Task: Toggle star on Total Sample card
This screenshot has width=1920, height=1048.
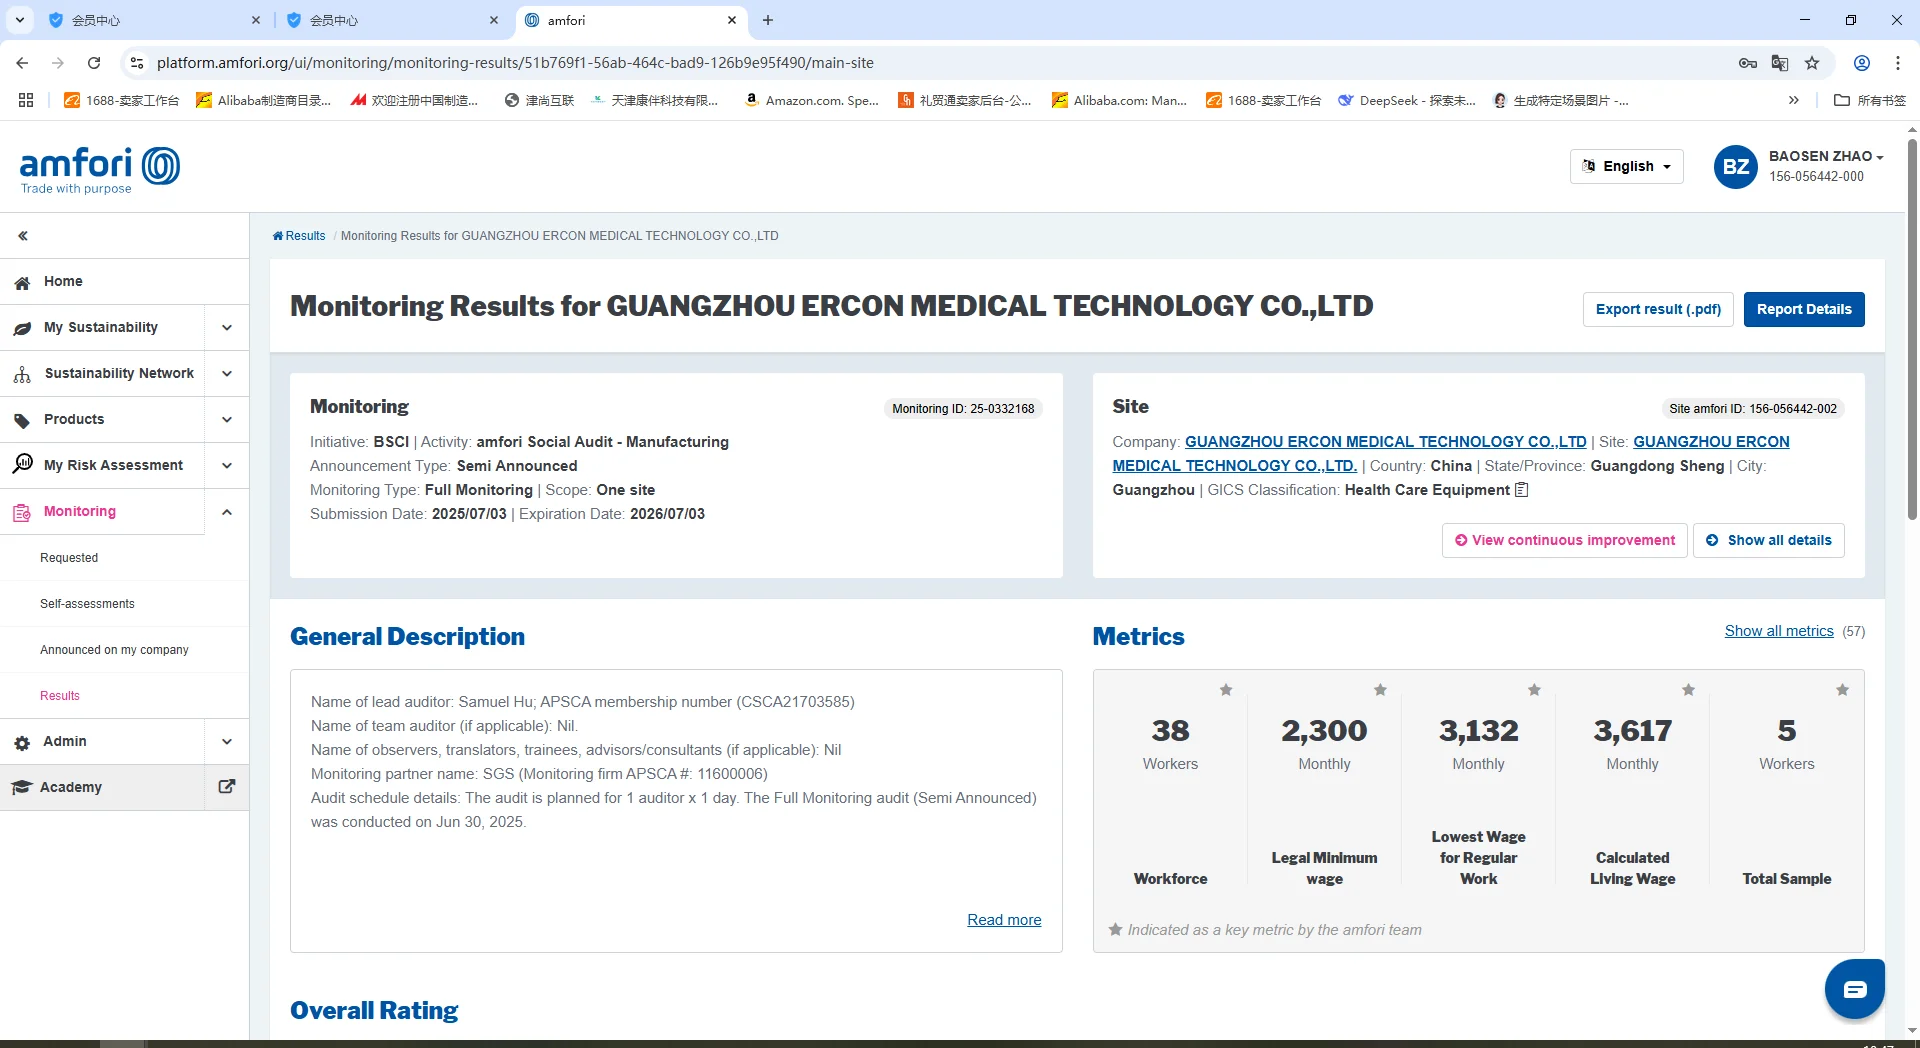Action: click(1842, 690)
